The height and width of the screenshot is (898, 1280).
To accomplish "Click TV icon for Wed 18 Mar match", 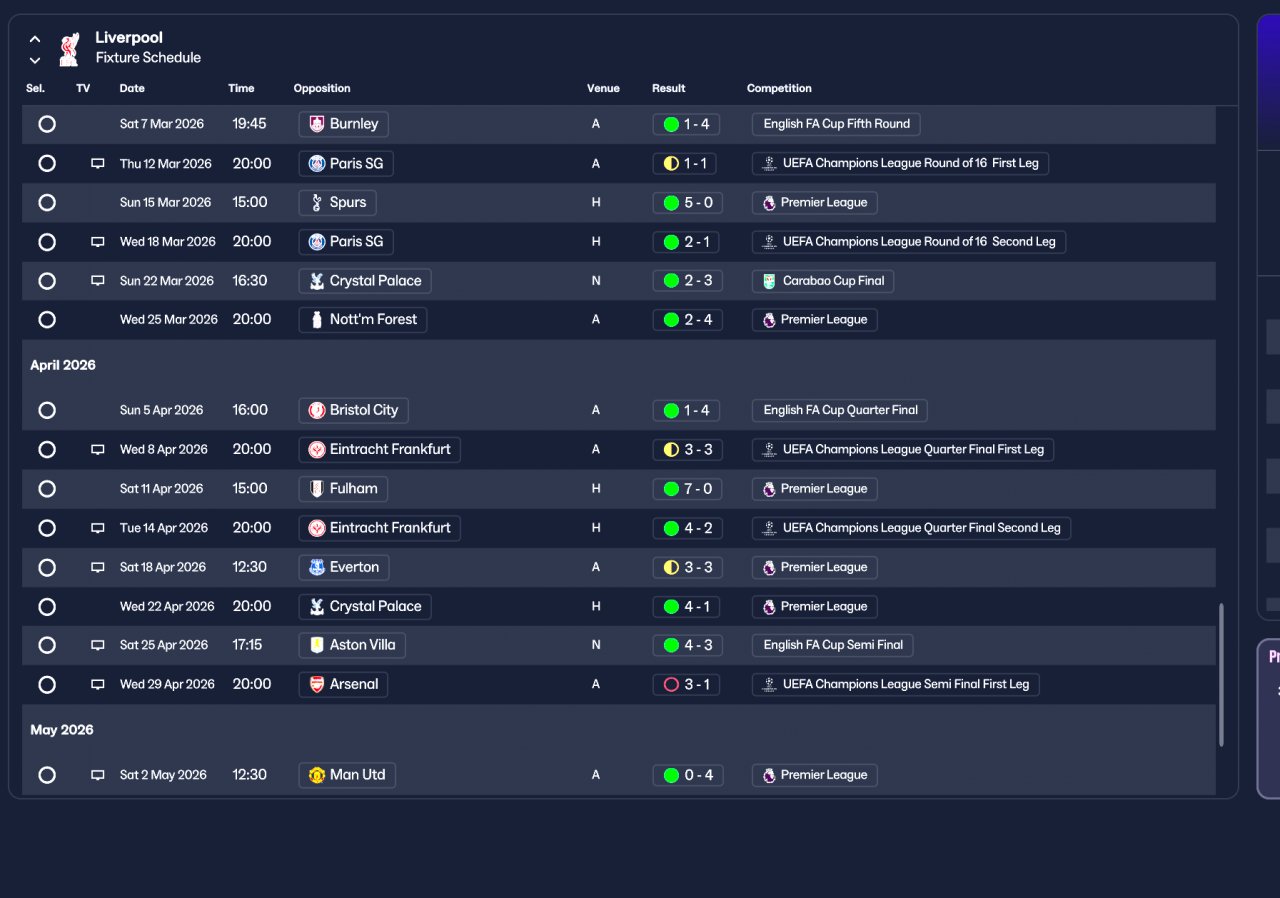I will click(x=98, y=242).
